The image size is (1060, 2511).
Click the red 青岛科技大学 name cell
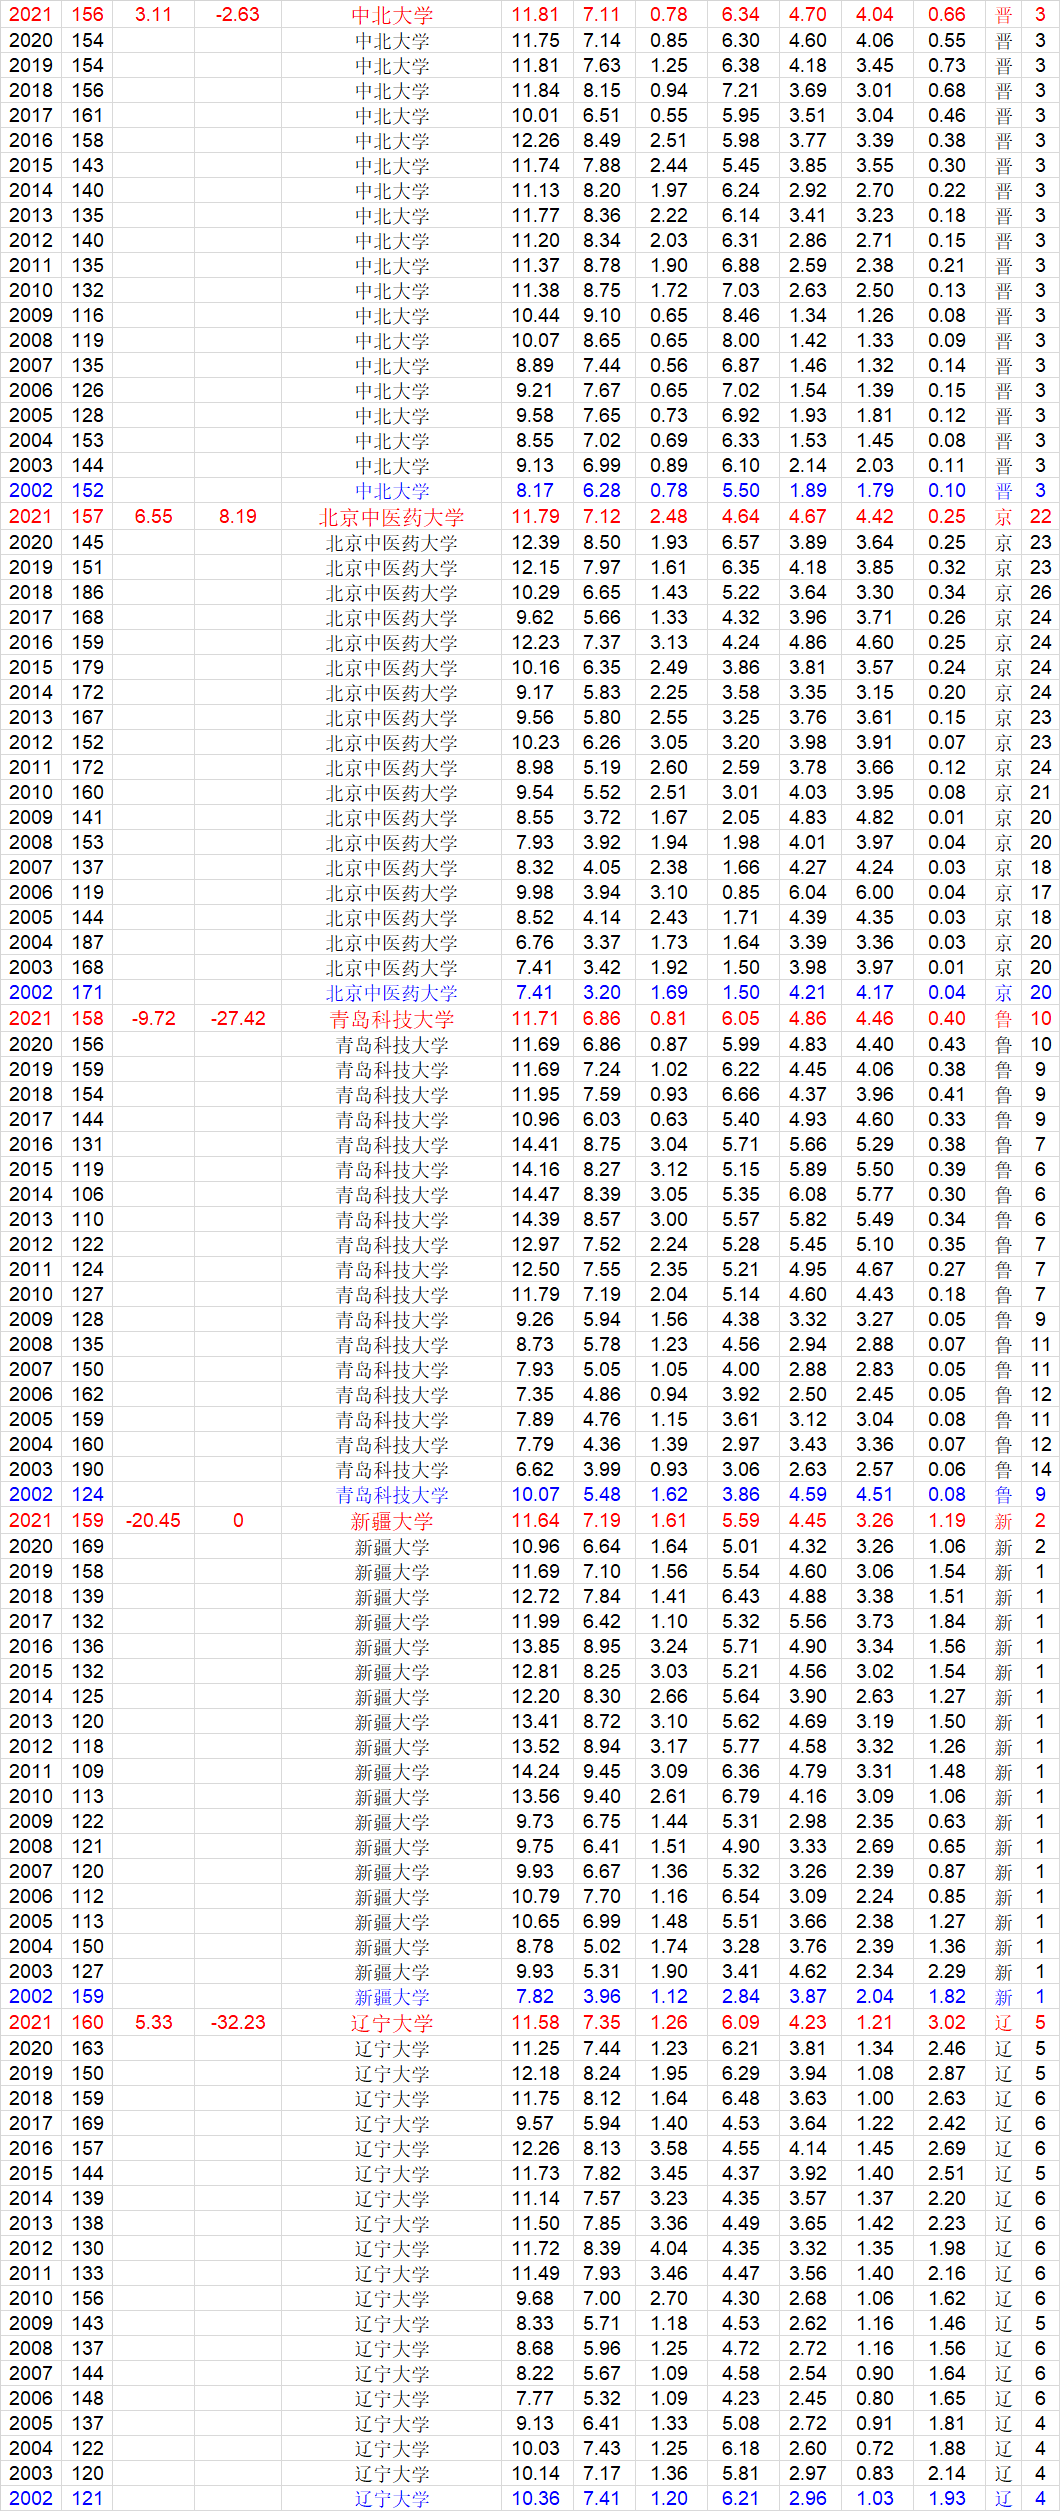point(392,1019)
